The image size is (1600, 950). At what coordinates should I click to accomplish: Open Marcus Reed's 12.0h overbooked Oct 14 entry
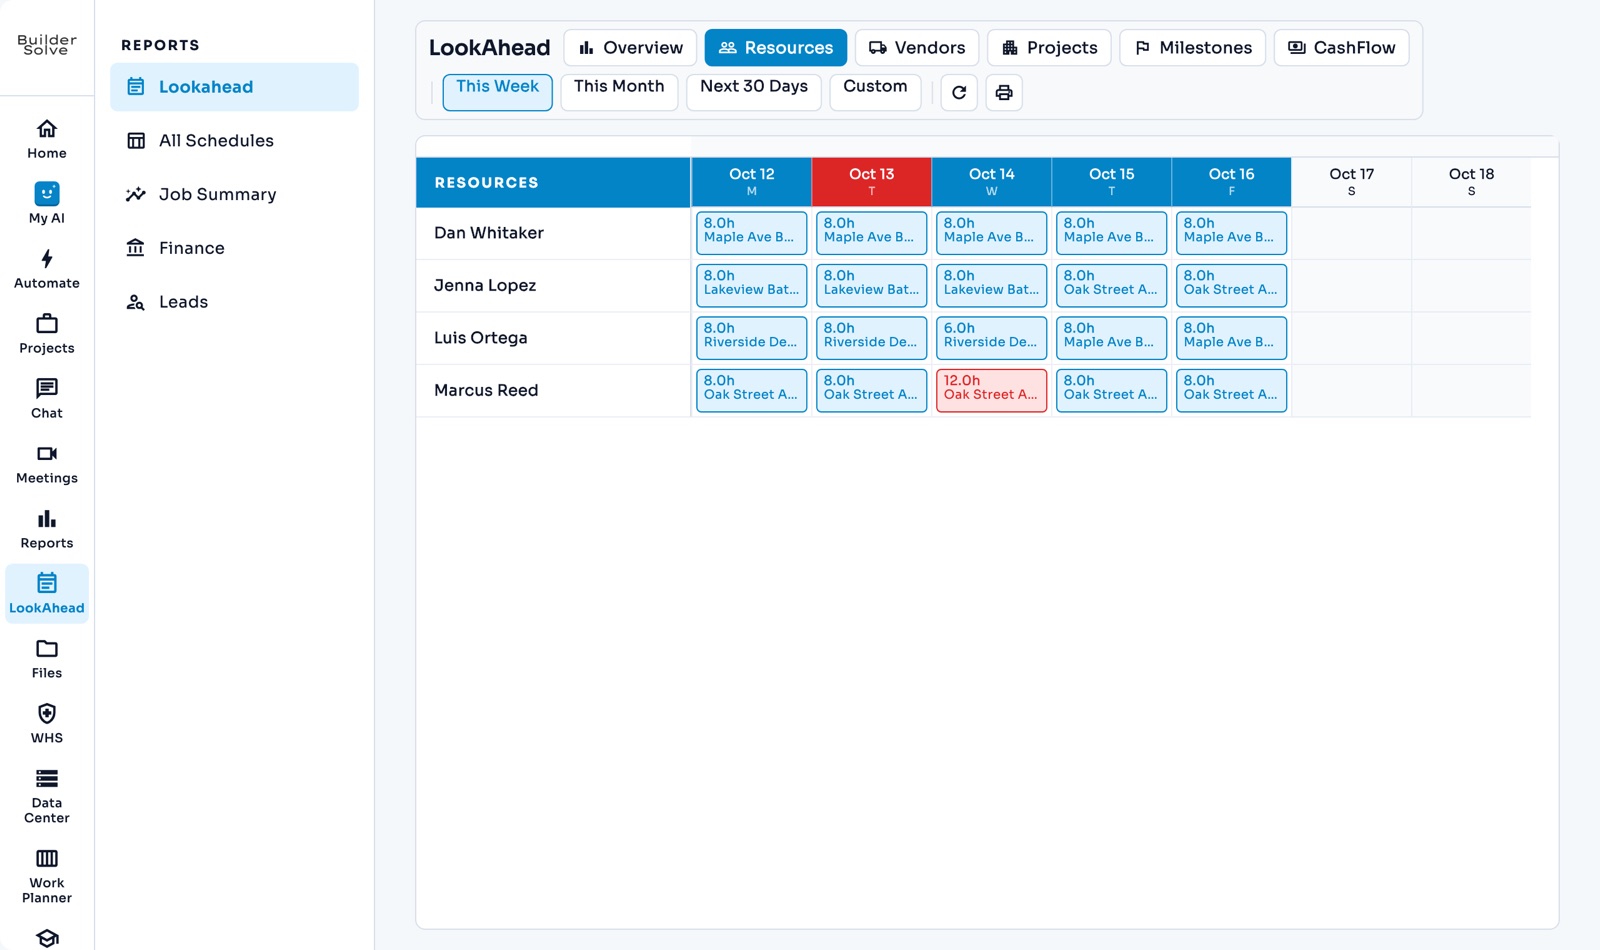point(992,390)
